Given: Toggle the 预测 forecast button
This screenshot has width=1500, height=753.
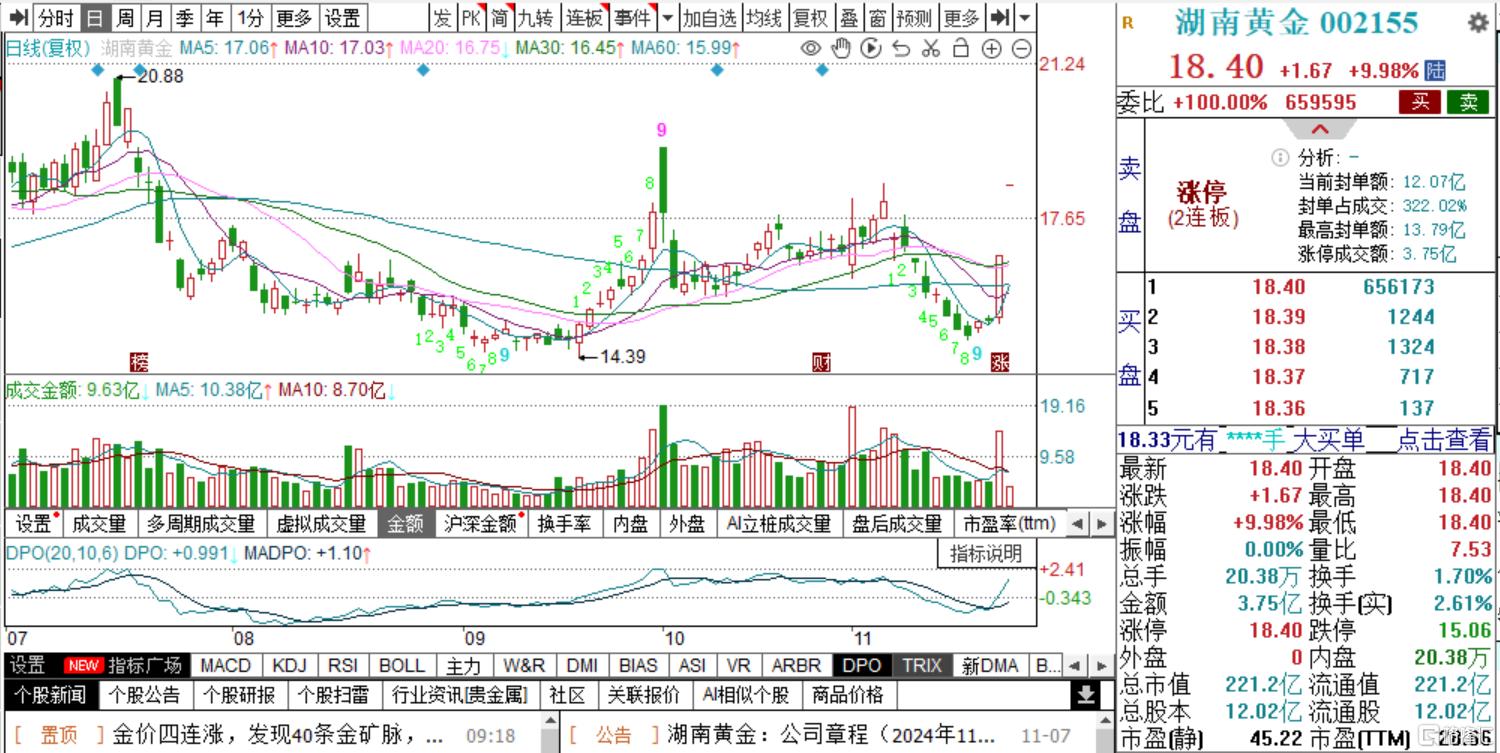Looking at the screenshot, I should tap(914, 17).
